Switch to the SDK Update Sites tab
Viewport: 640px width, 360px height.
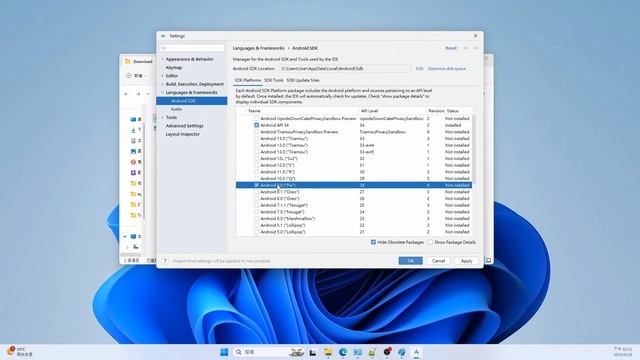click(x=303, y=80)
